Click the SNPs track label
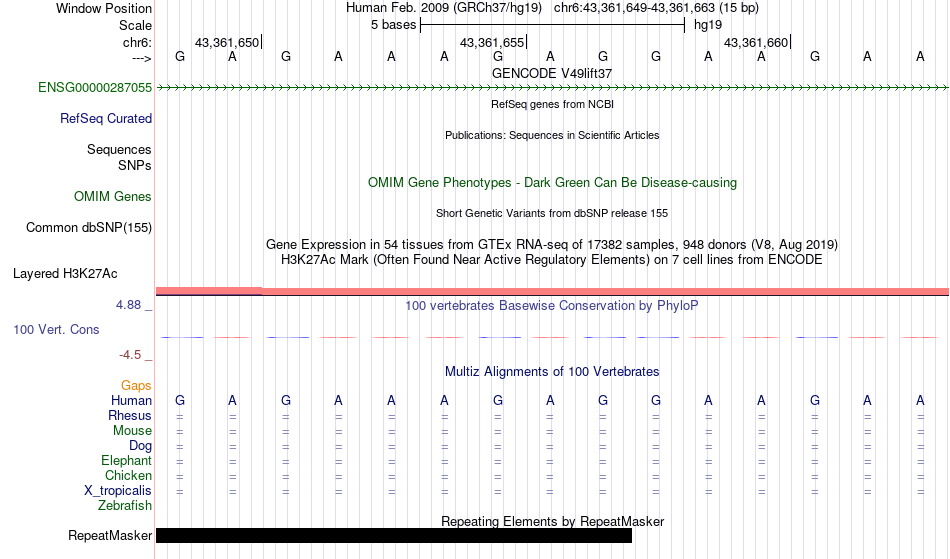Image resolution: width=950 pixels, height=559 pixels. coord(135,165)
